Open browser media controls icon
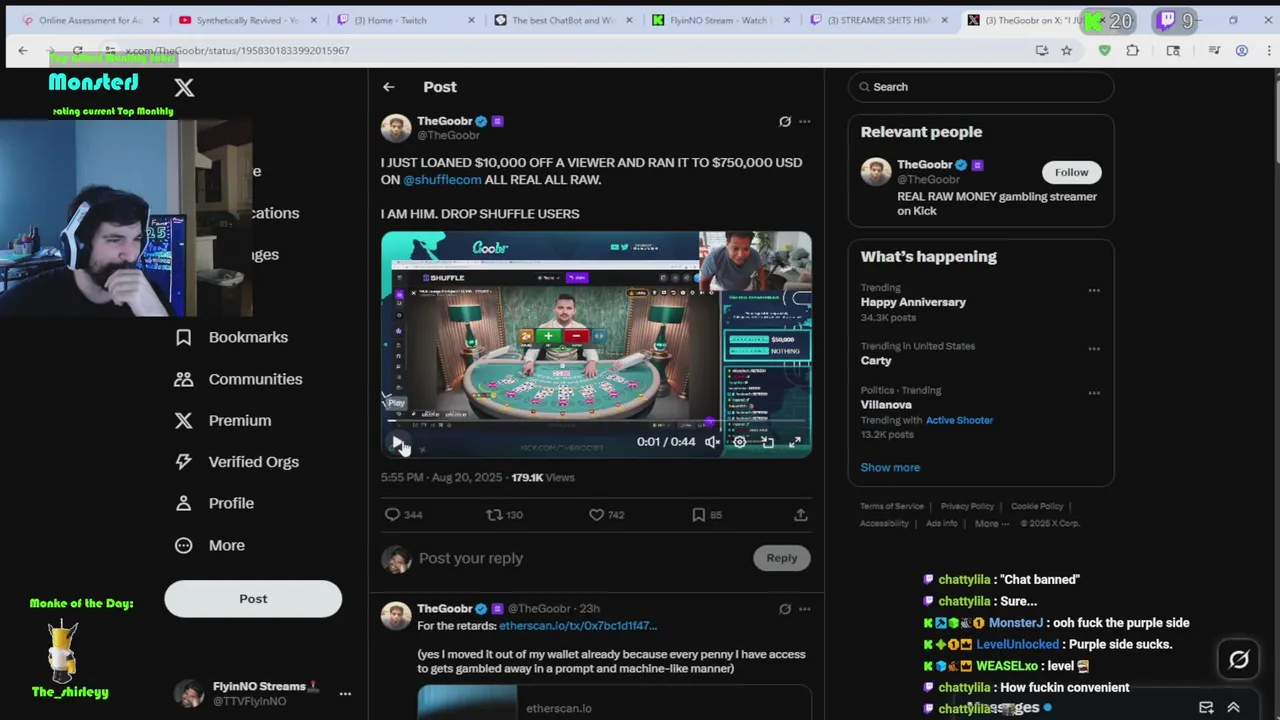Viewport: 1280px width, 720px height. pos(1214,50)
